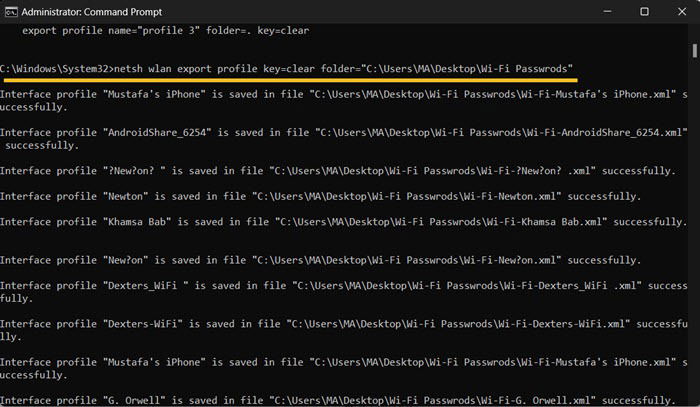Image resolution: width=700 pixels, height=407 pixels.
Task: Close the Administrator Command Prompt window
Action: [x=682, y=12]
